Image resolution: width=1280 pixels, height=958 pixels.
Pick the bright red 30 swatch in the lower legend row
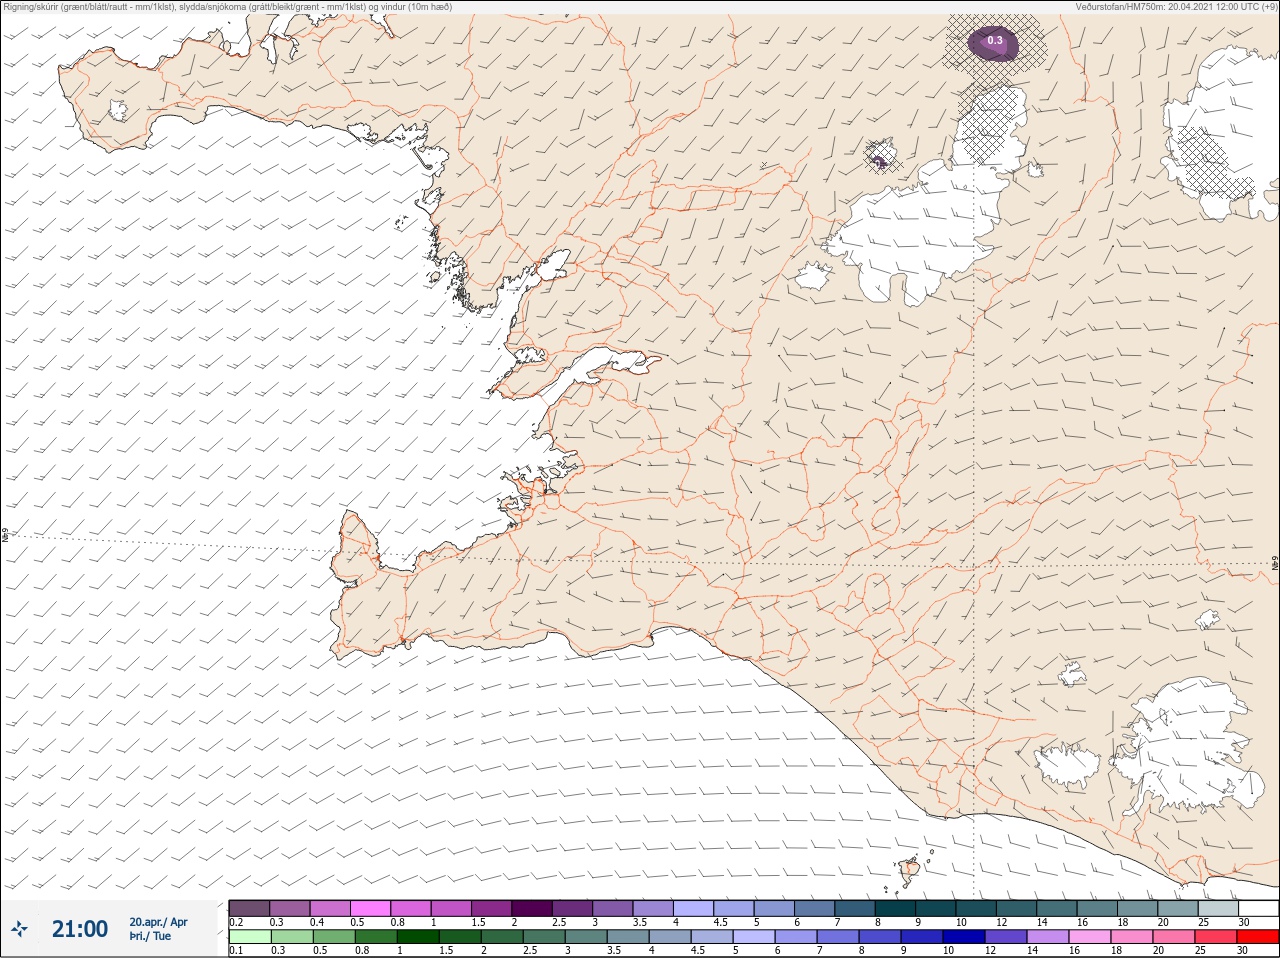tap(1258, 937)
